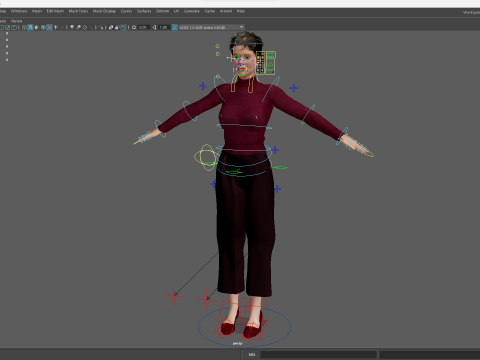Click the exposure value field showing 0.00
480x360 pixels.
coord(143,27)
